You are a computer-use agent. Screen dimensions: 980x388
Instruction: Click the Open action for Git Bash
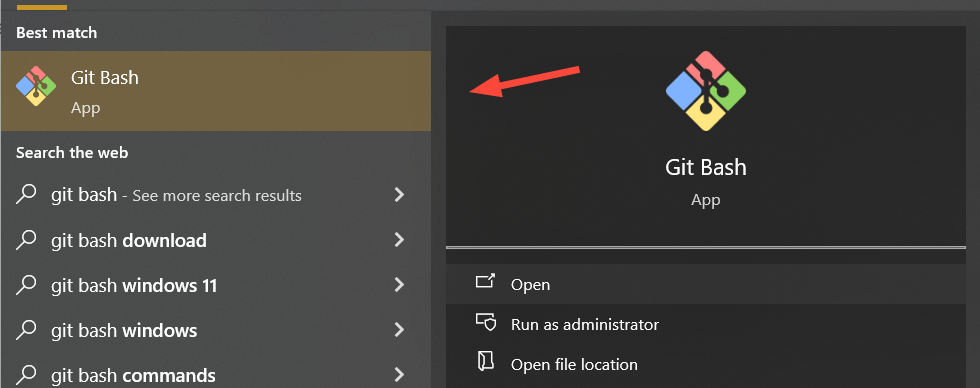click(x=706, y=284)
